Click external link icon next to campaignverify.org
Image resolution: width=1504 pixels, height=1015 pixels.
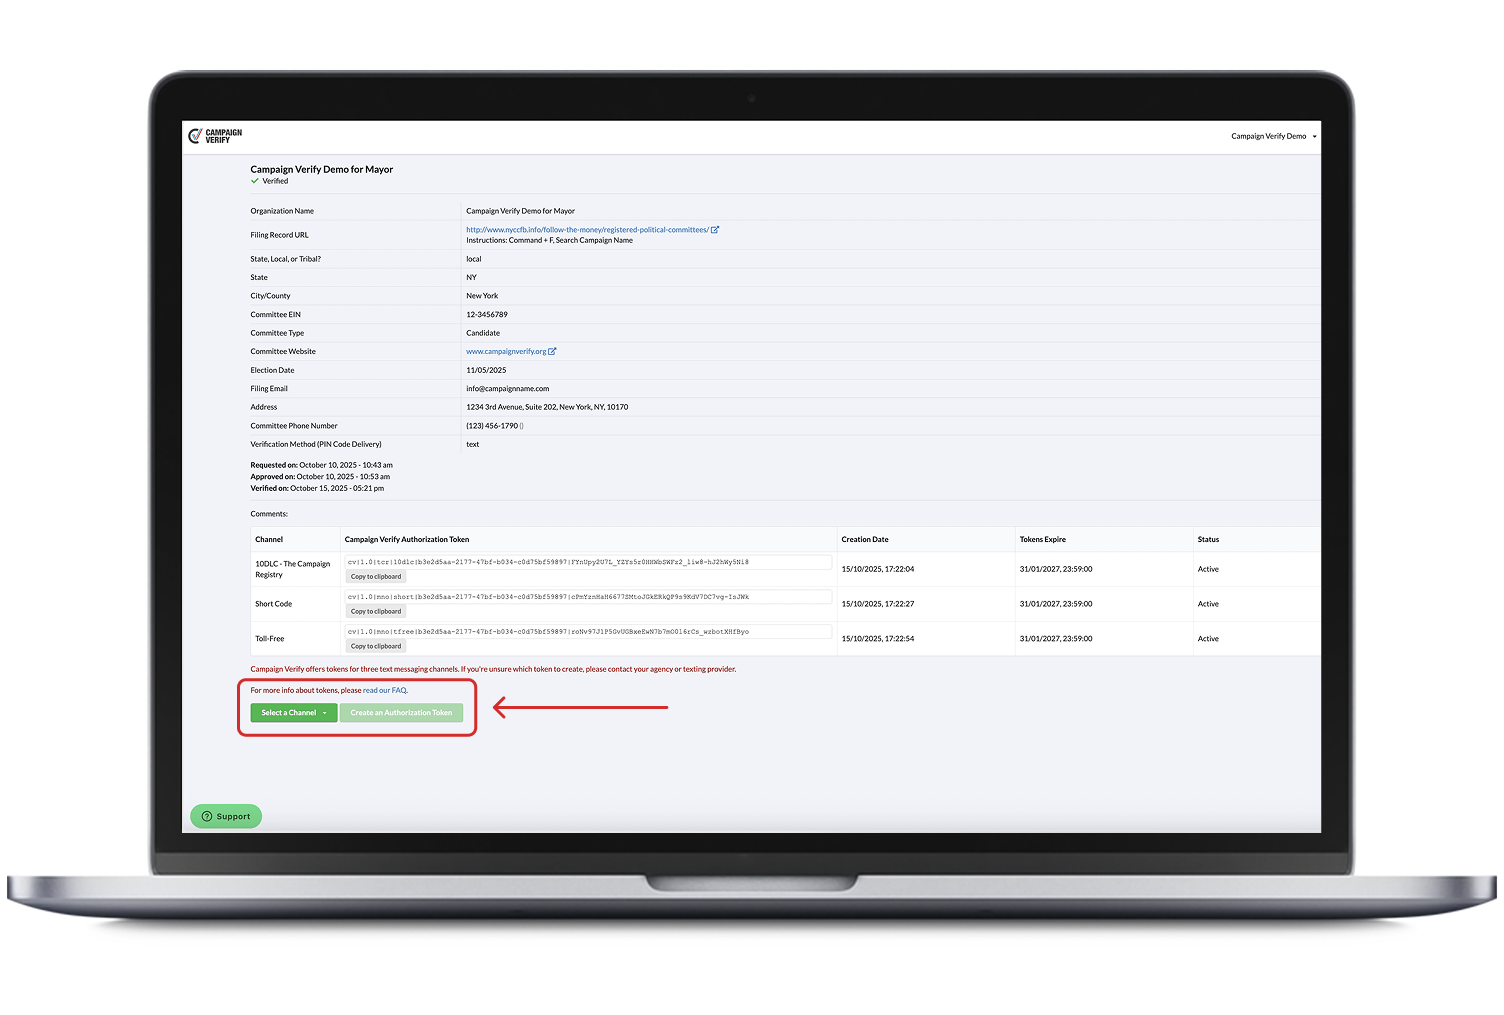(x=552, y=352)
